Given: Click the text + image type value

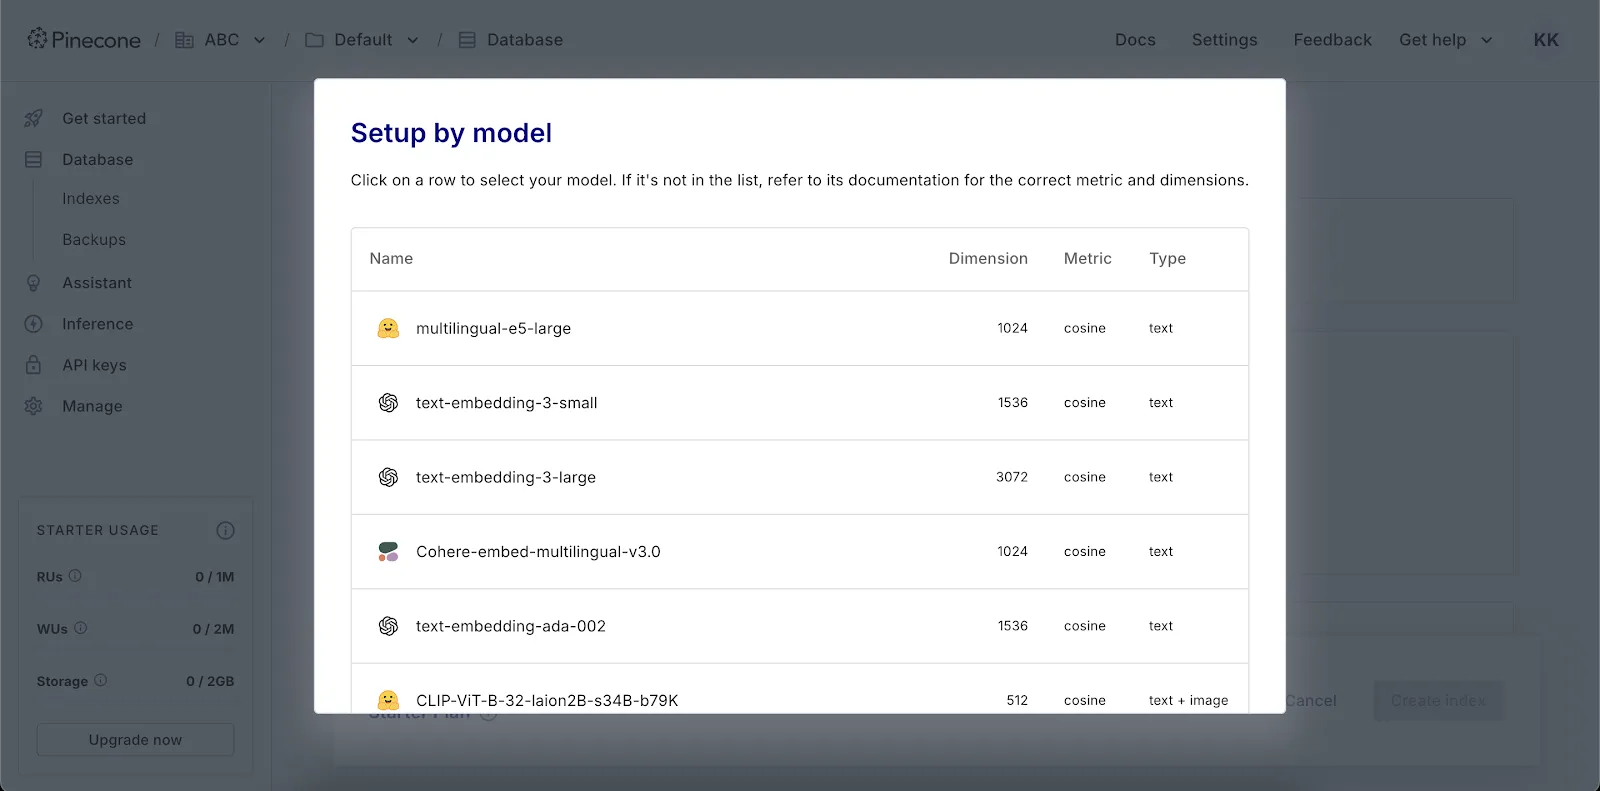Looking at the screenshot, I should [x=1188, y=700].
